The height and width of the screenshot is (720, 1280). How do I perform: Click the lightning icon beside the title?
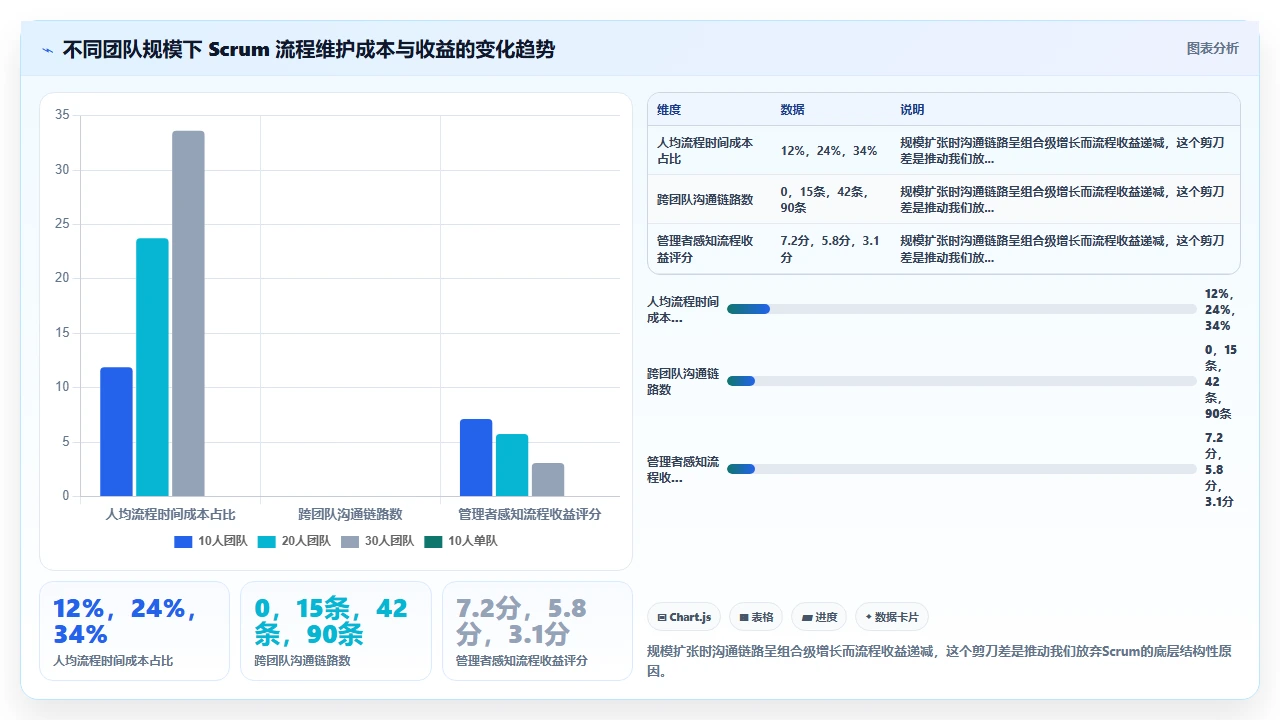[47, 49]
